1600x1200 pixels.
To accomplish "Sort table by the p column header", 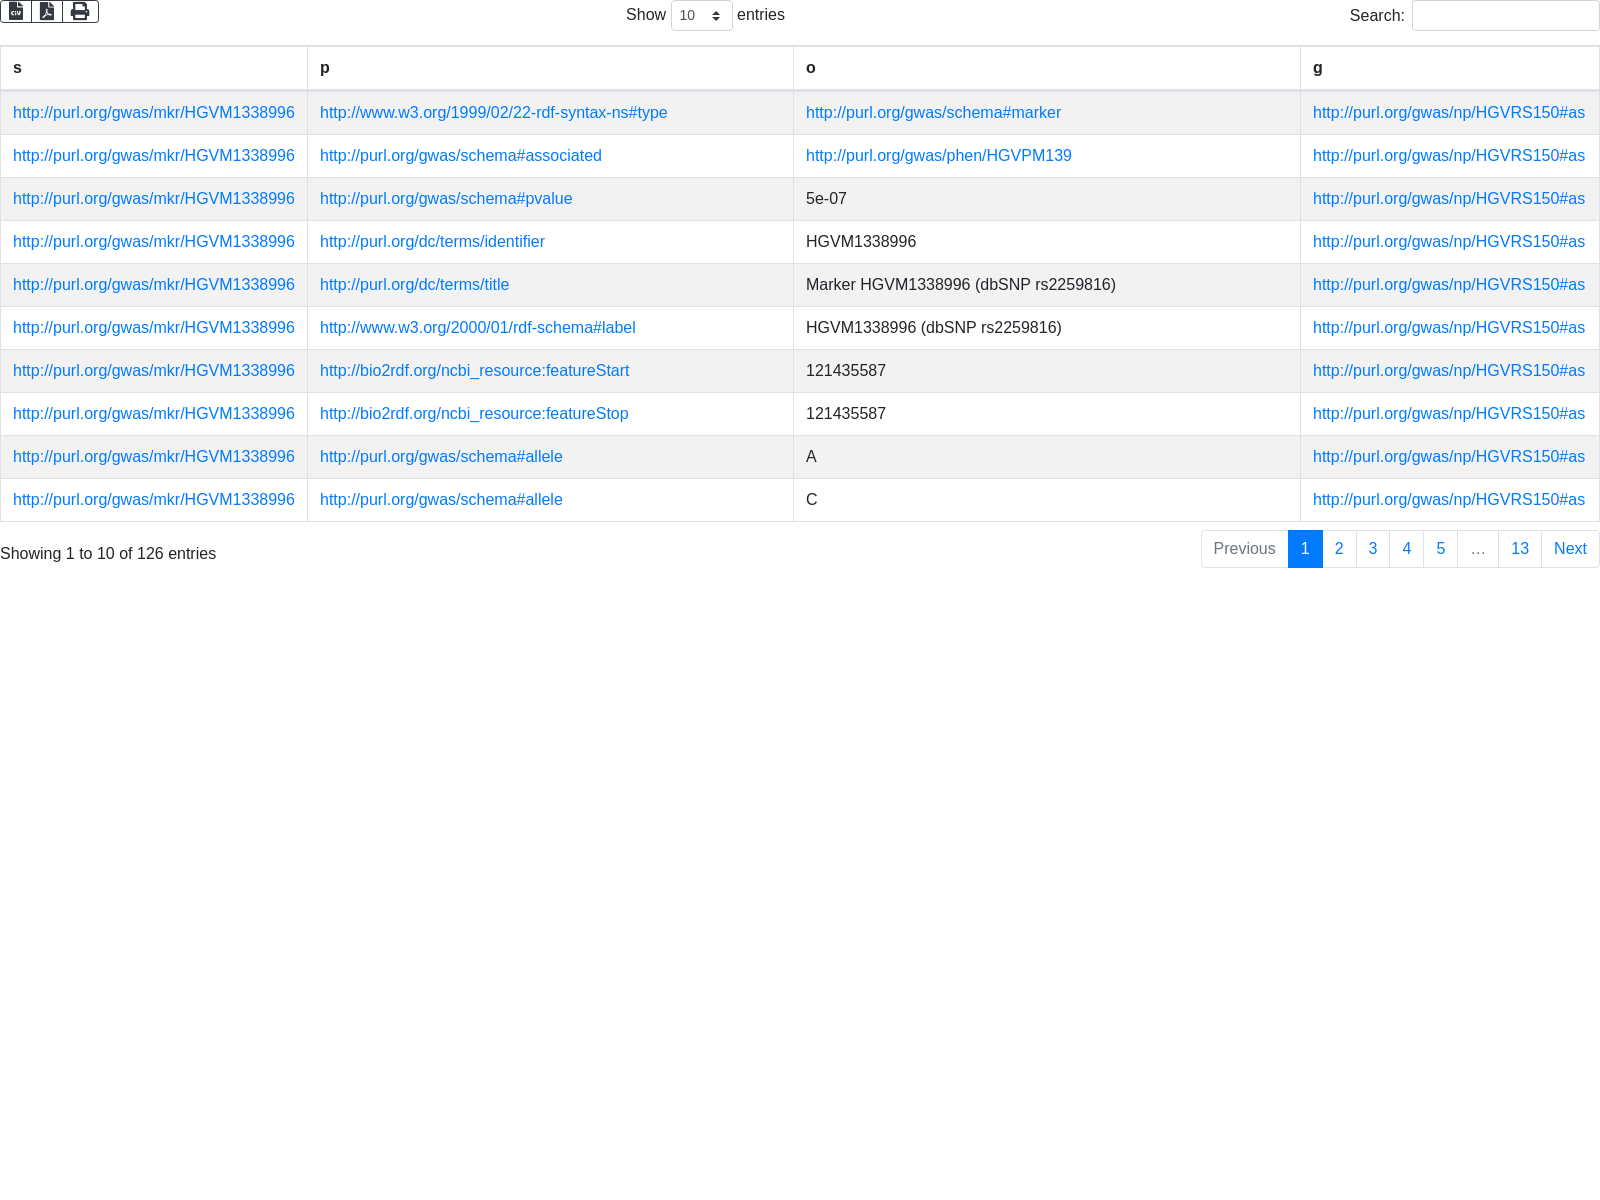I will [x=550, y=68].
